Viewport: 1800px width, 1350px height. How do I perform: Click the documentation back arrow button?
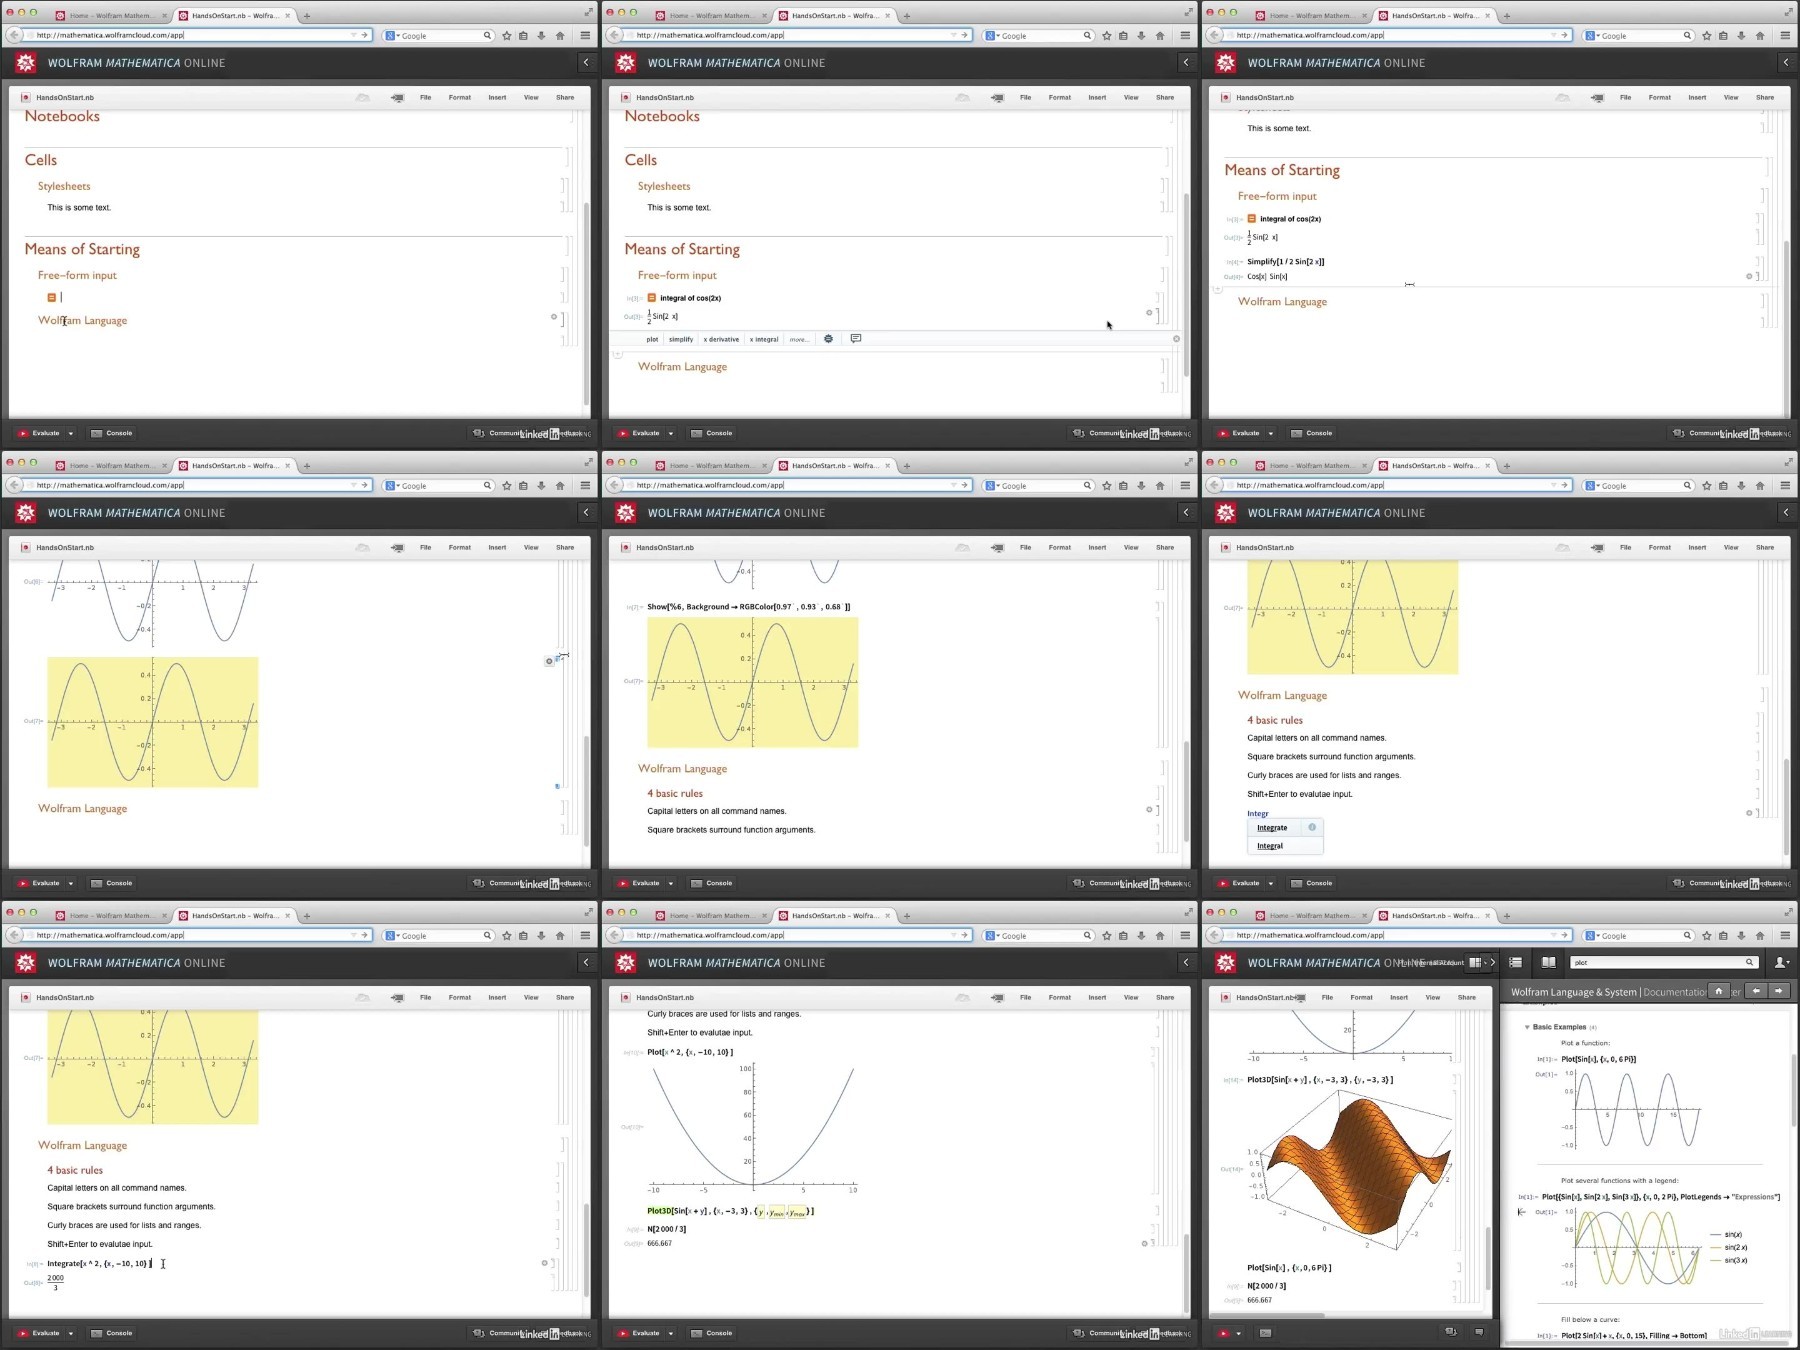coord(1757,991)
